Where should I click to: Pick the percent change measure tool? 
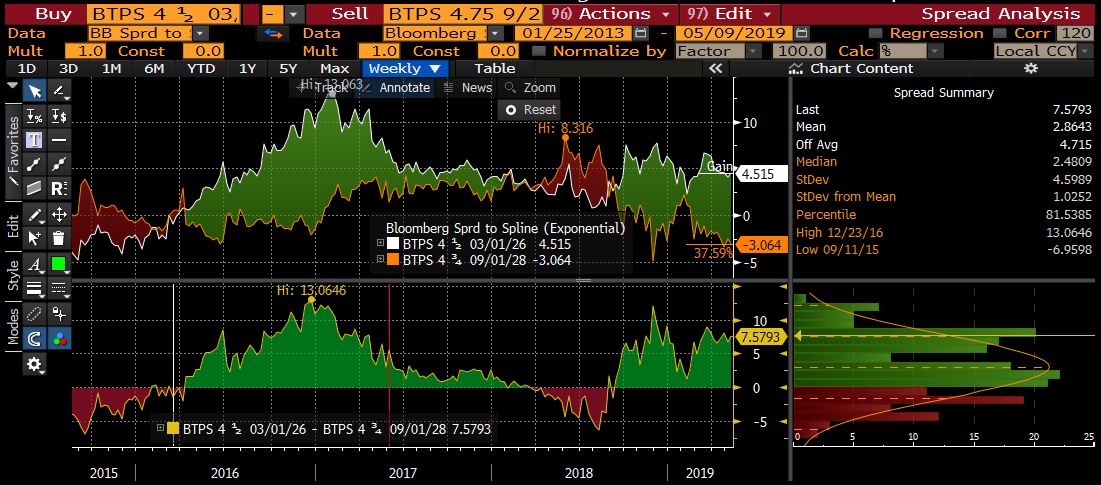pyautogui.click(x=34, y=117)
